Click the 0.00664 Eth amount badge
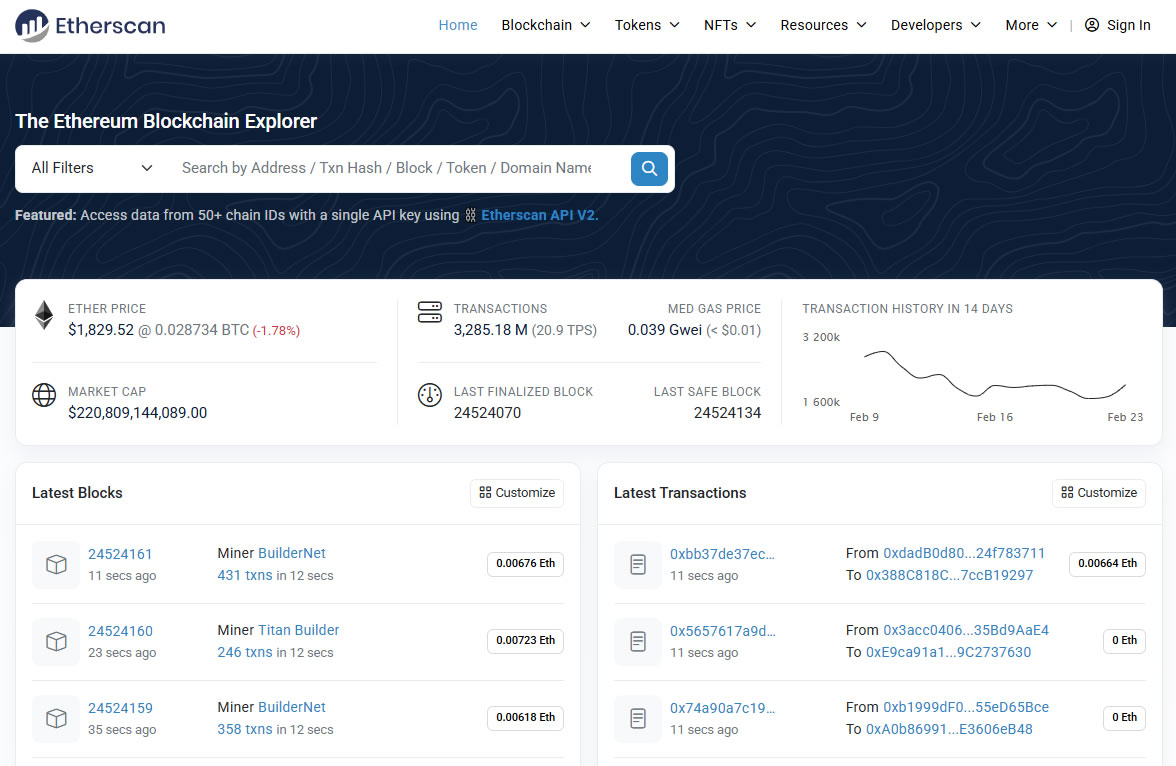This screenshot has width=1176, height=766. tap(1107, 563)
